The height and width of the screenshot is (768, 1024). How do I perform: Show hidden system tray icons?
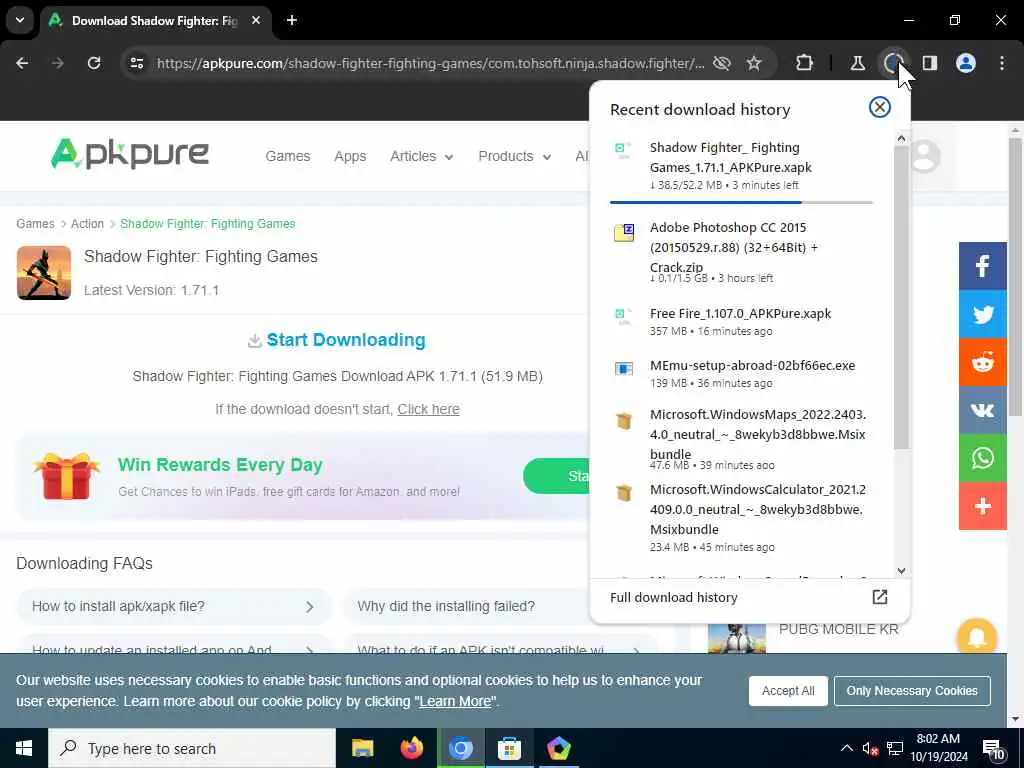tap(846, 748)
